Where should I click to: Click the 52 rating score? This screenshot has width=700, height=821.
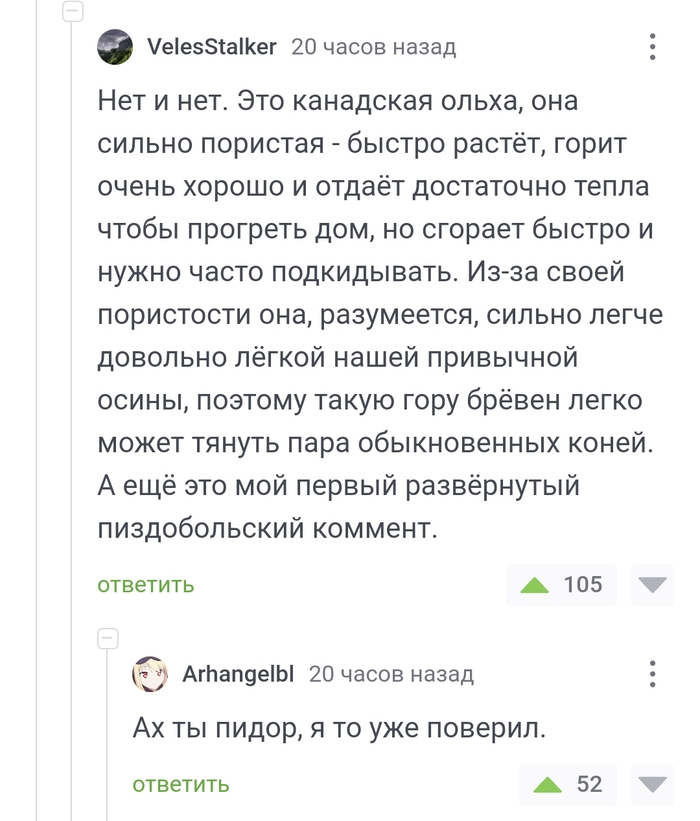tap(590, 785)
